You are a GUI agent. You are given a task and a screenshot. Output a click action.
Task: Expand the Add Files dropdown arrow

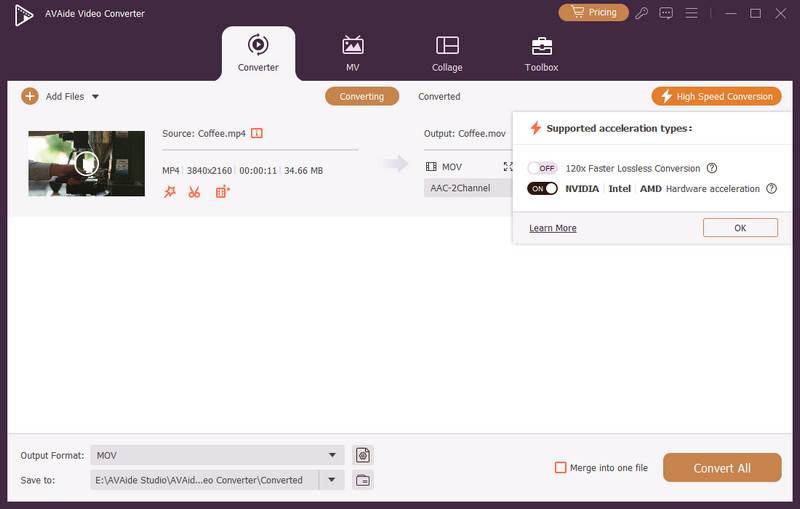[96, 97]
